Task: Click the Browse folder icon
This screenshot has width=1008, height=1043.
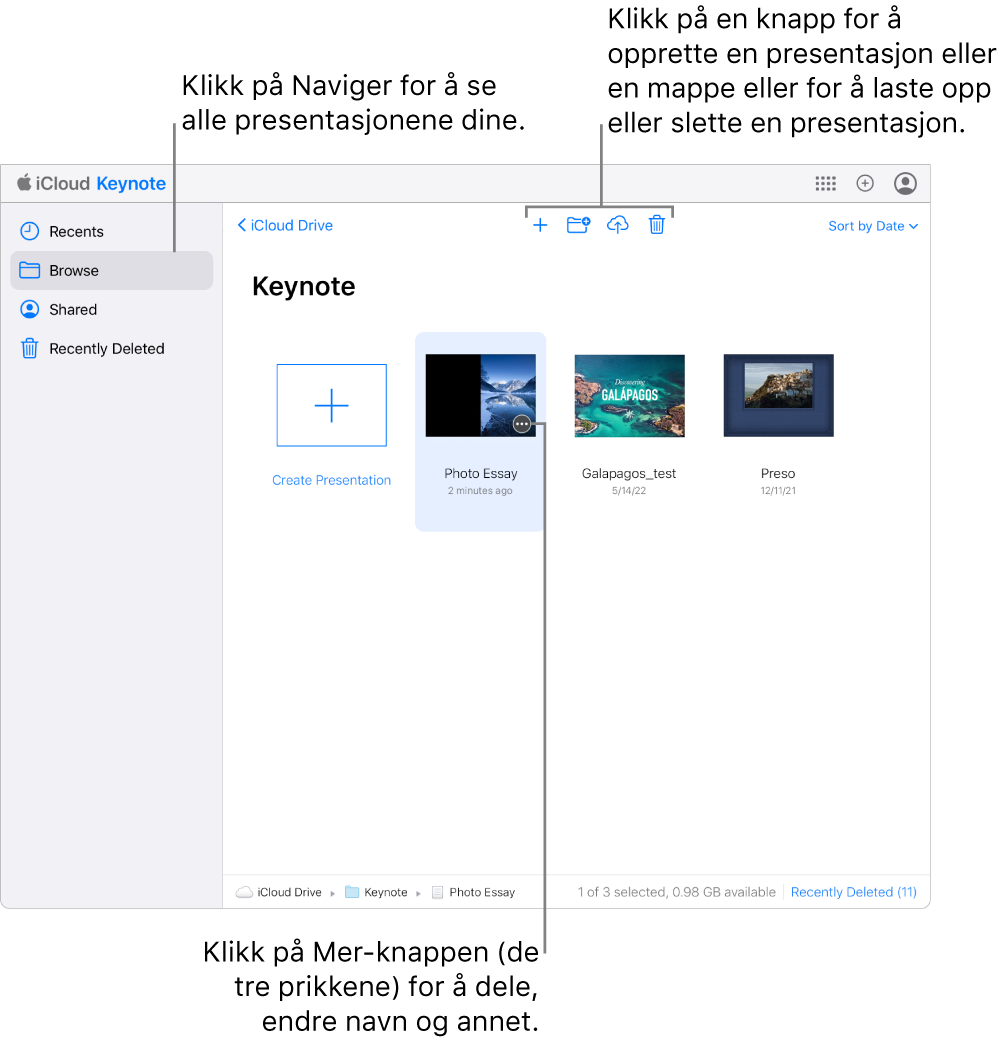Action: pyautogui.click(x=30, y=270)
